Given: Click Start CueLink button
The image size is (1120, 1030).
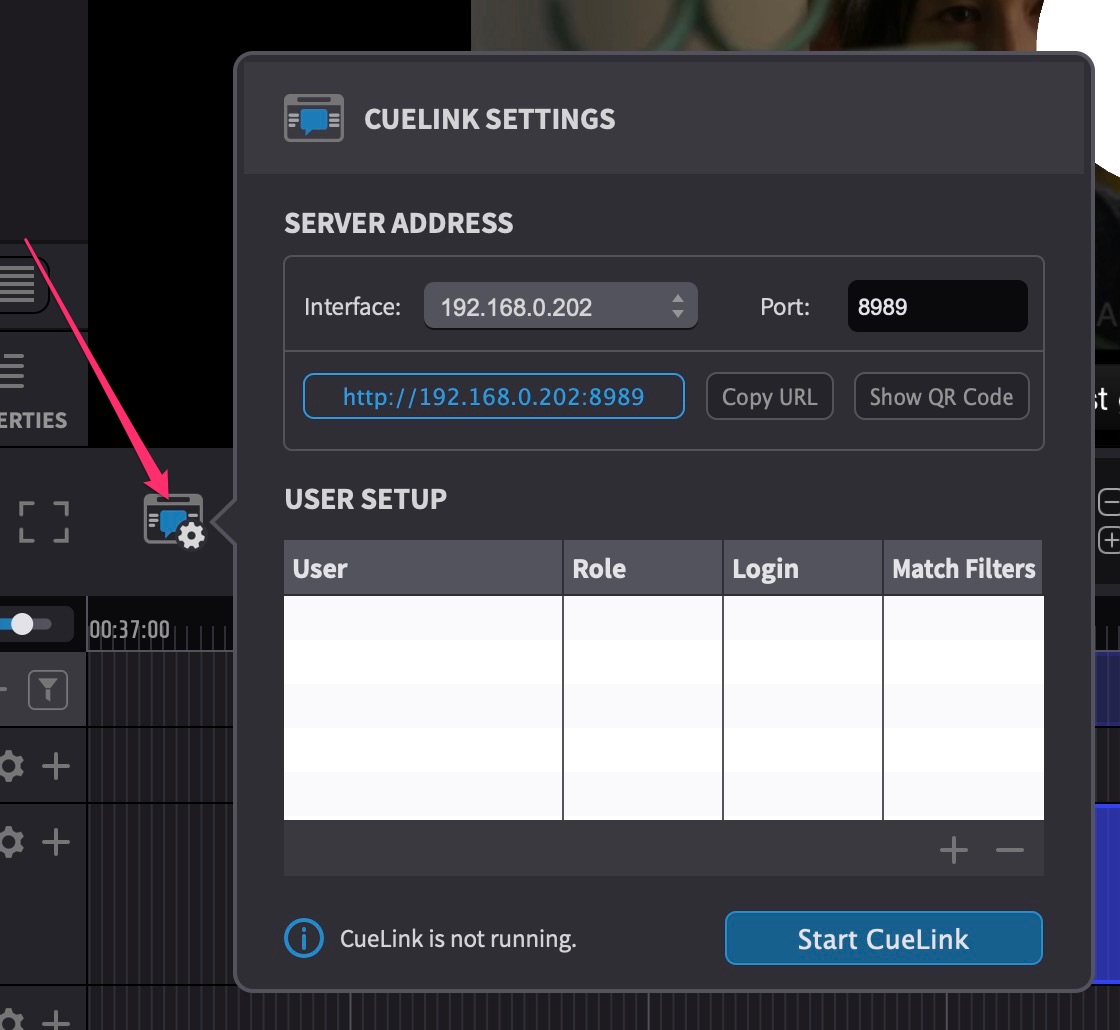Looking at the screenshot, I should click(x=884, y=939).
